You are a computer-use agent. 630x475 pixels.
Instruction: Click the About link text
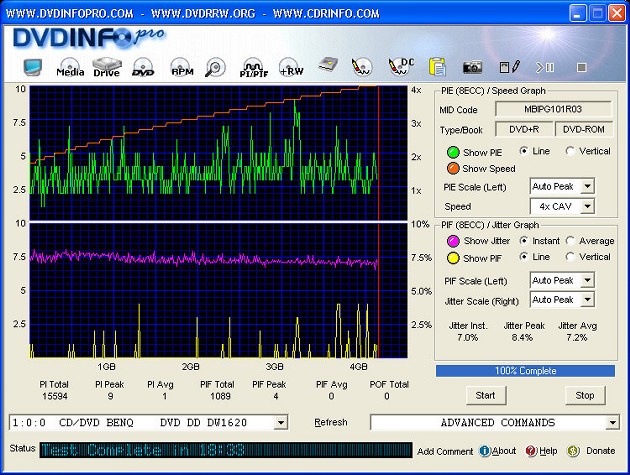tap(504, 451)
